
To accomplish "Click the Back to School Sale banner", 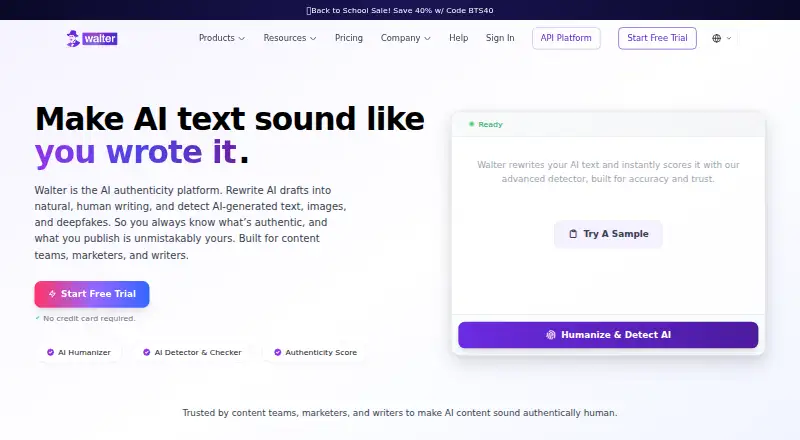I will point(400,10).
